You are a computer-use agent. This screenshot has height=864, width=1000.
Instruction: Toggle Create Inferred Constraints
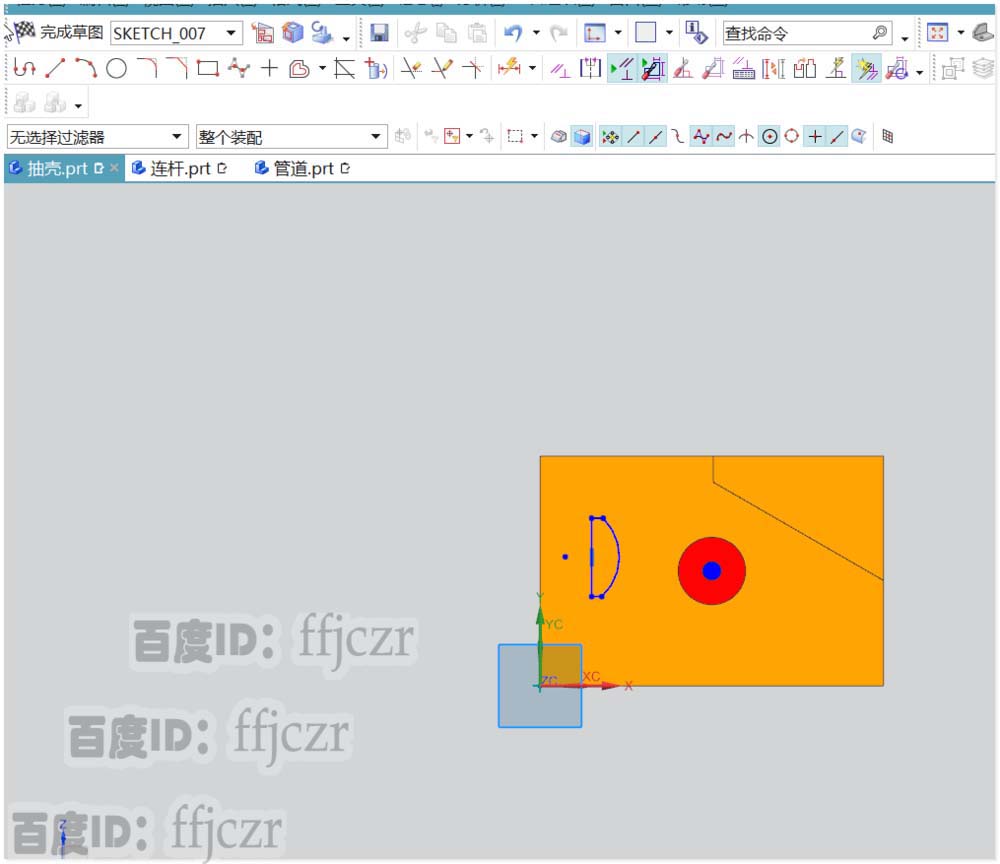(x=866, y=68)
